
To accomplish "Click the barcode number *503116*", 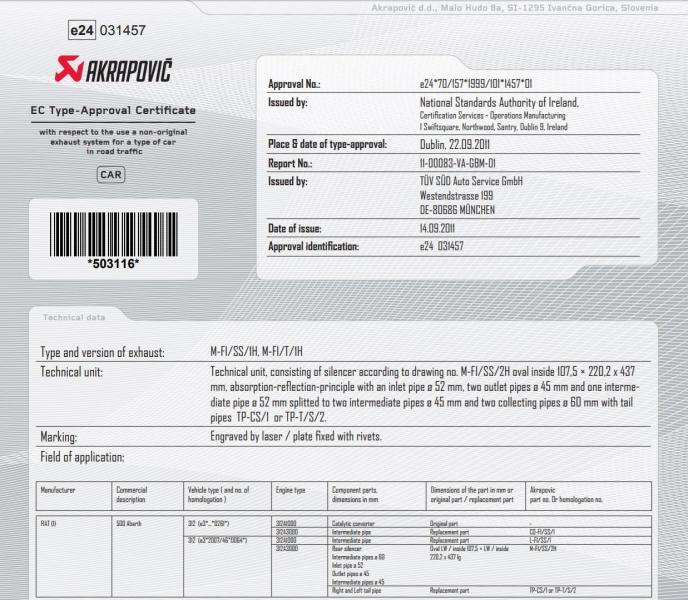I will 112,264.
